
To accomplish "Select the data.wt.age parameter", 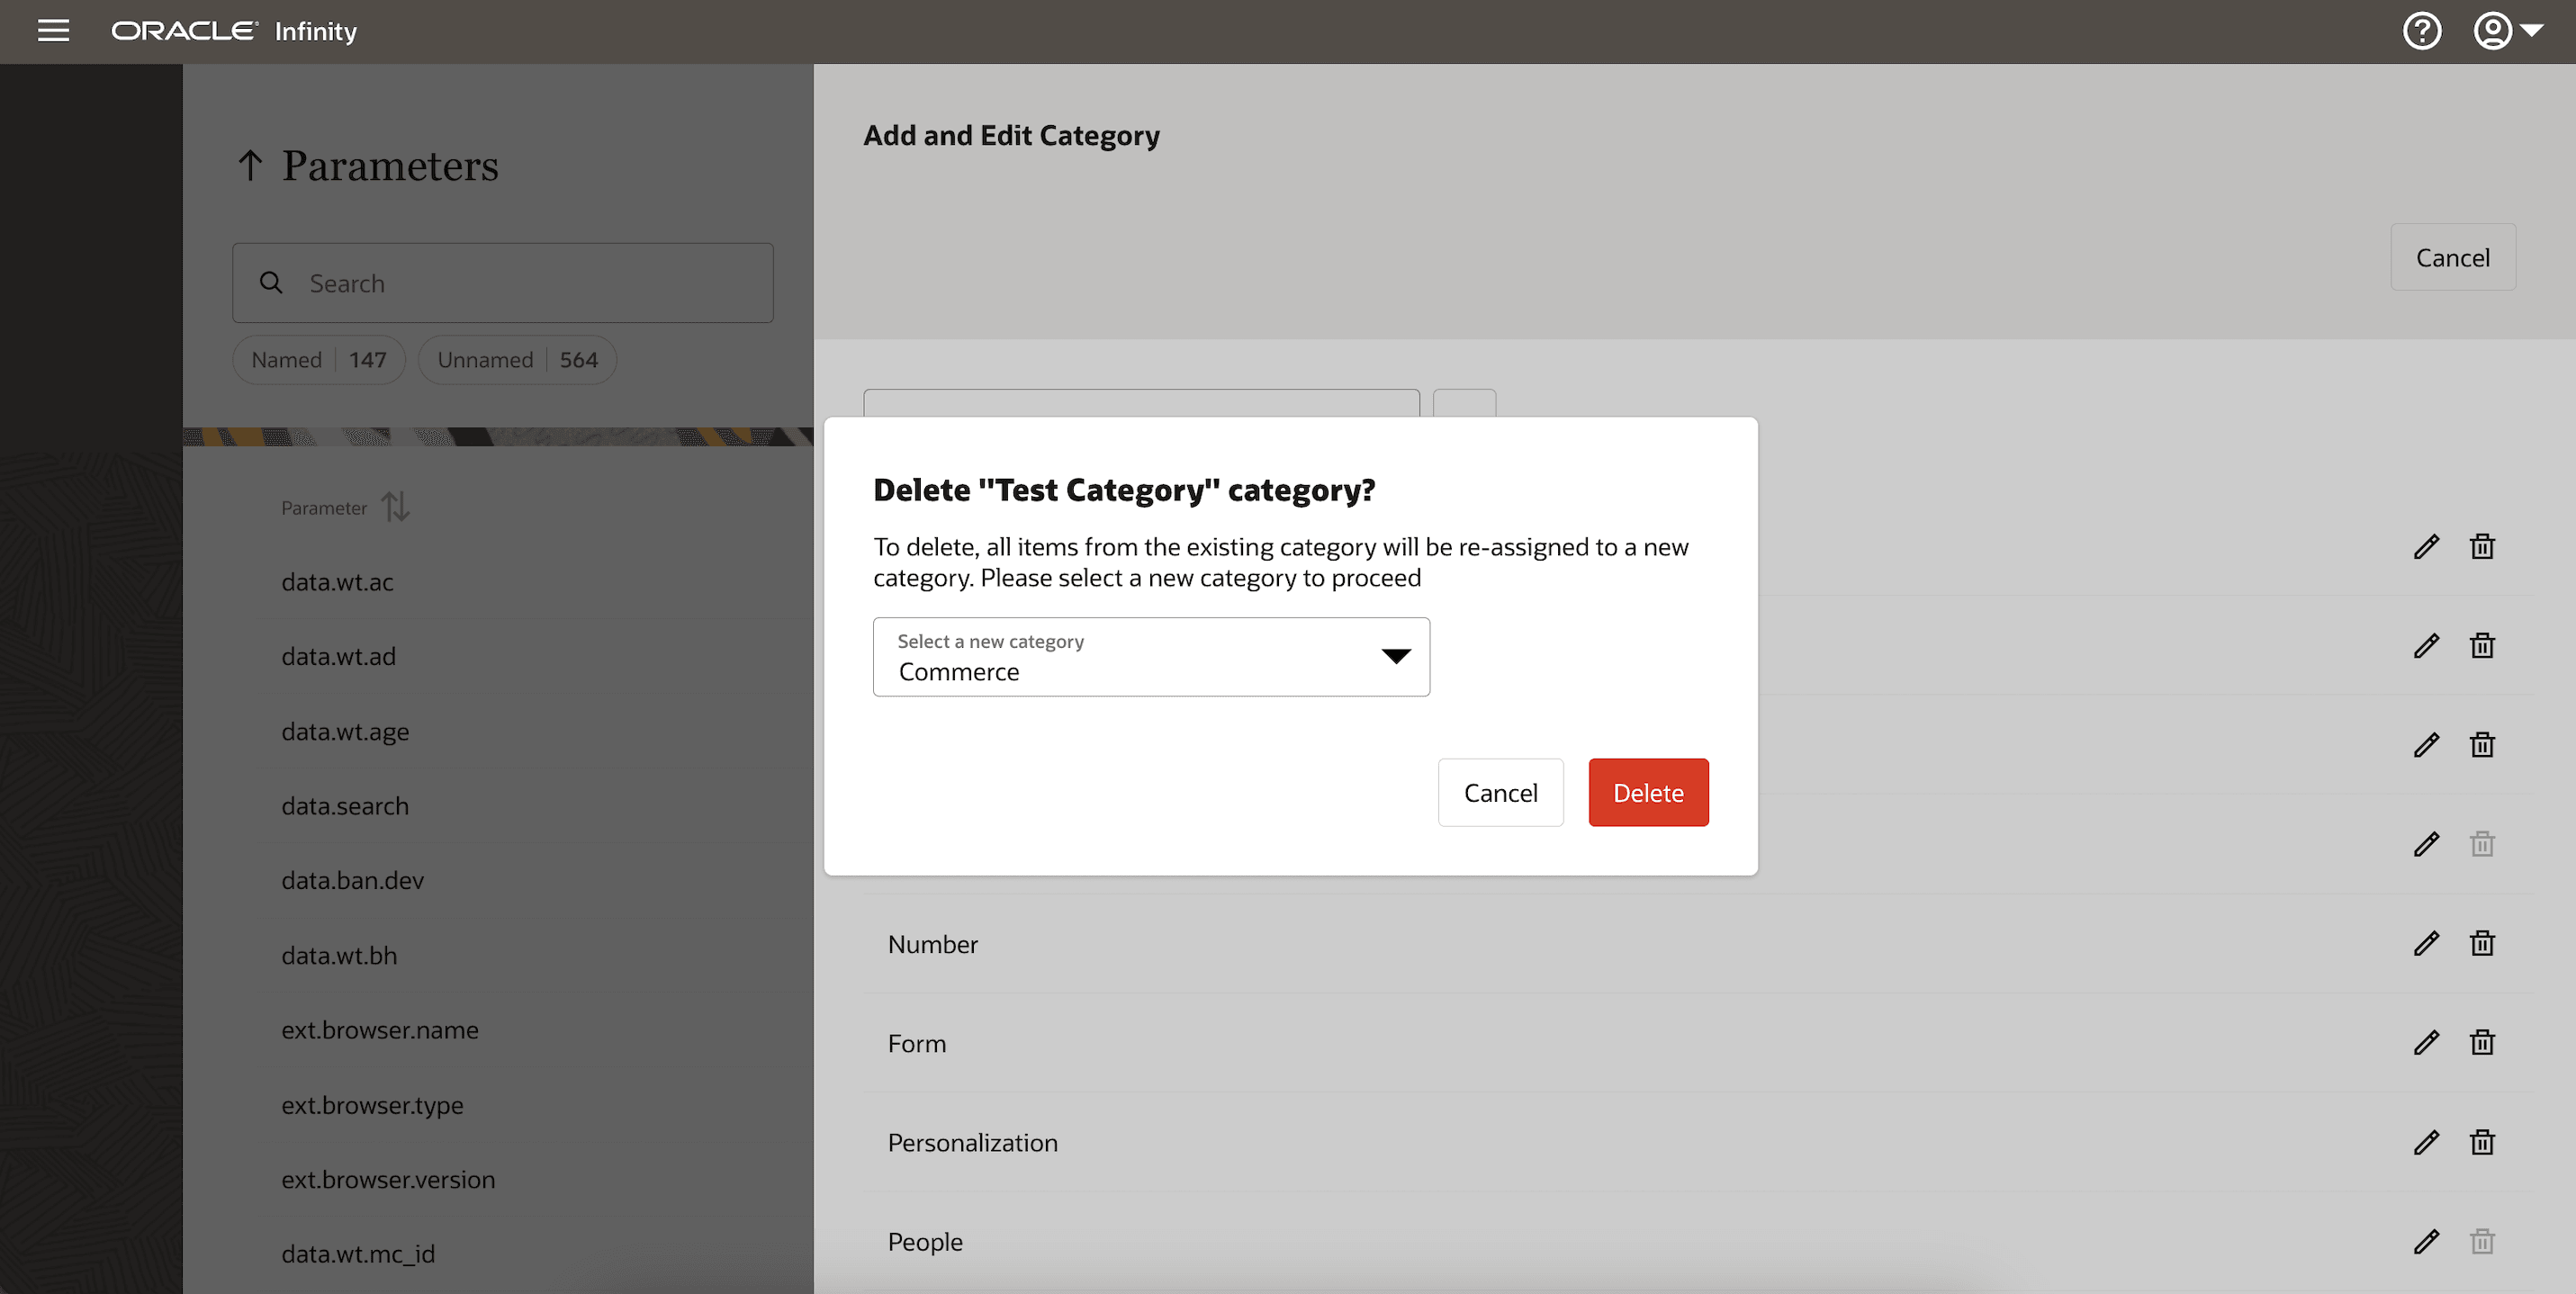I will click(x=345, y=732).
